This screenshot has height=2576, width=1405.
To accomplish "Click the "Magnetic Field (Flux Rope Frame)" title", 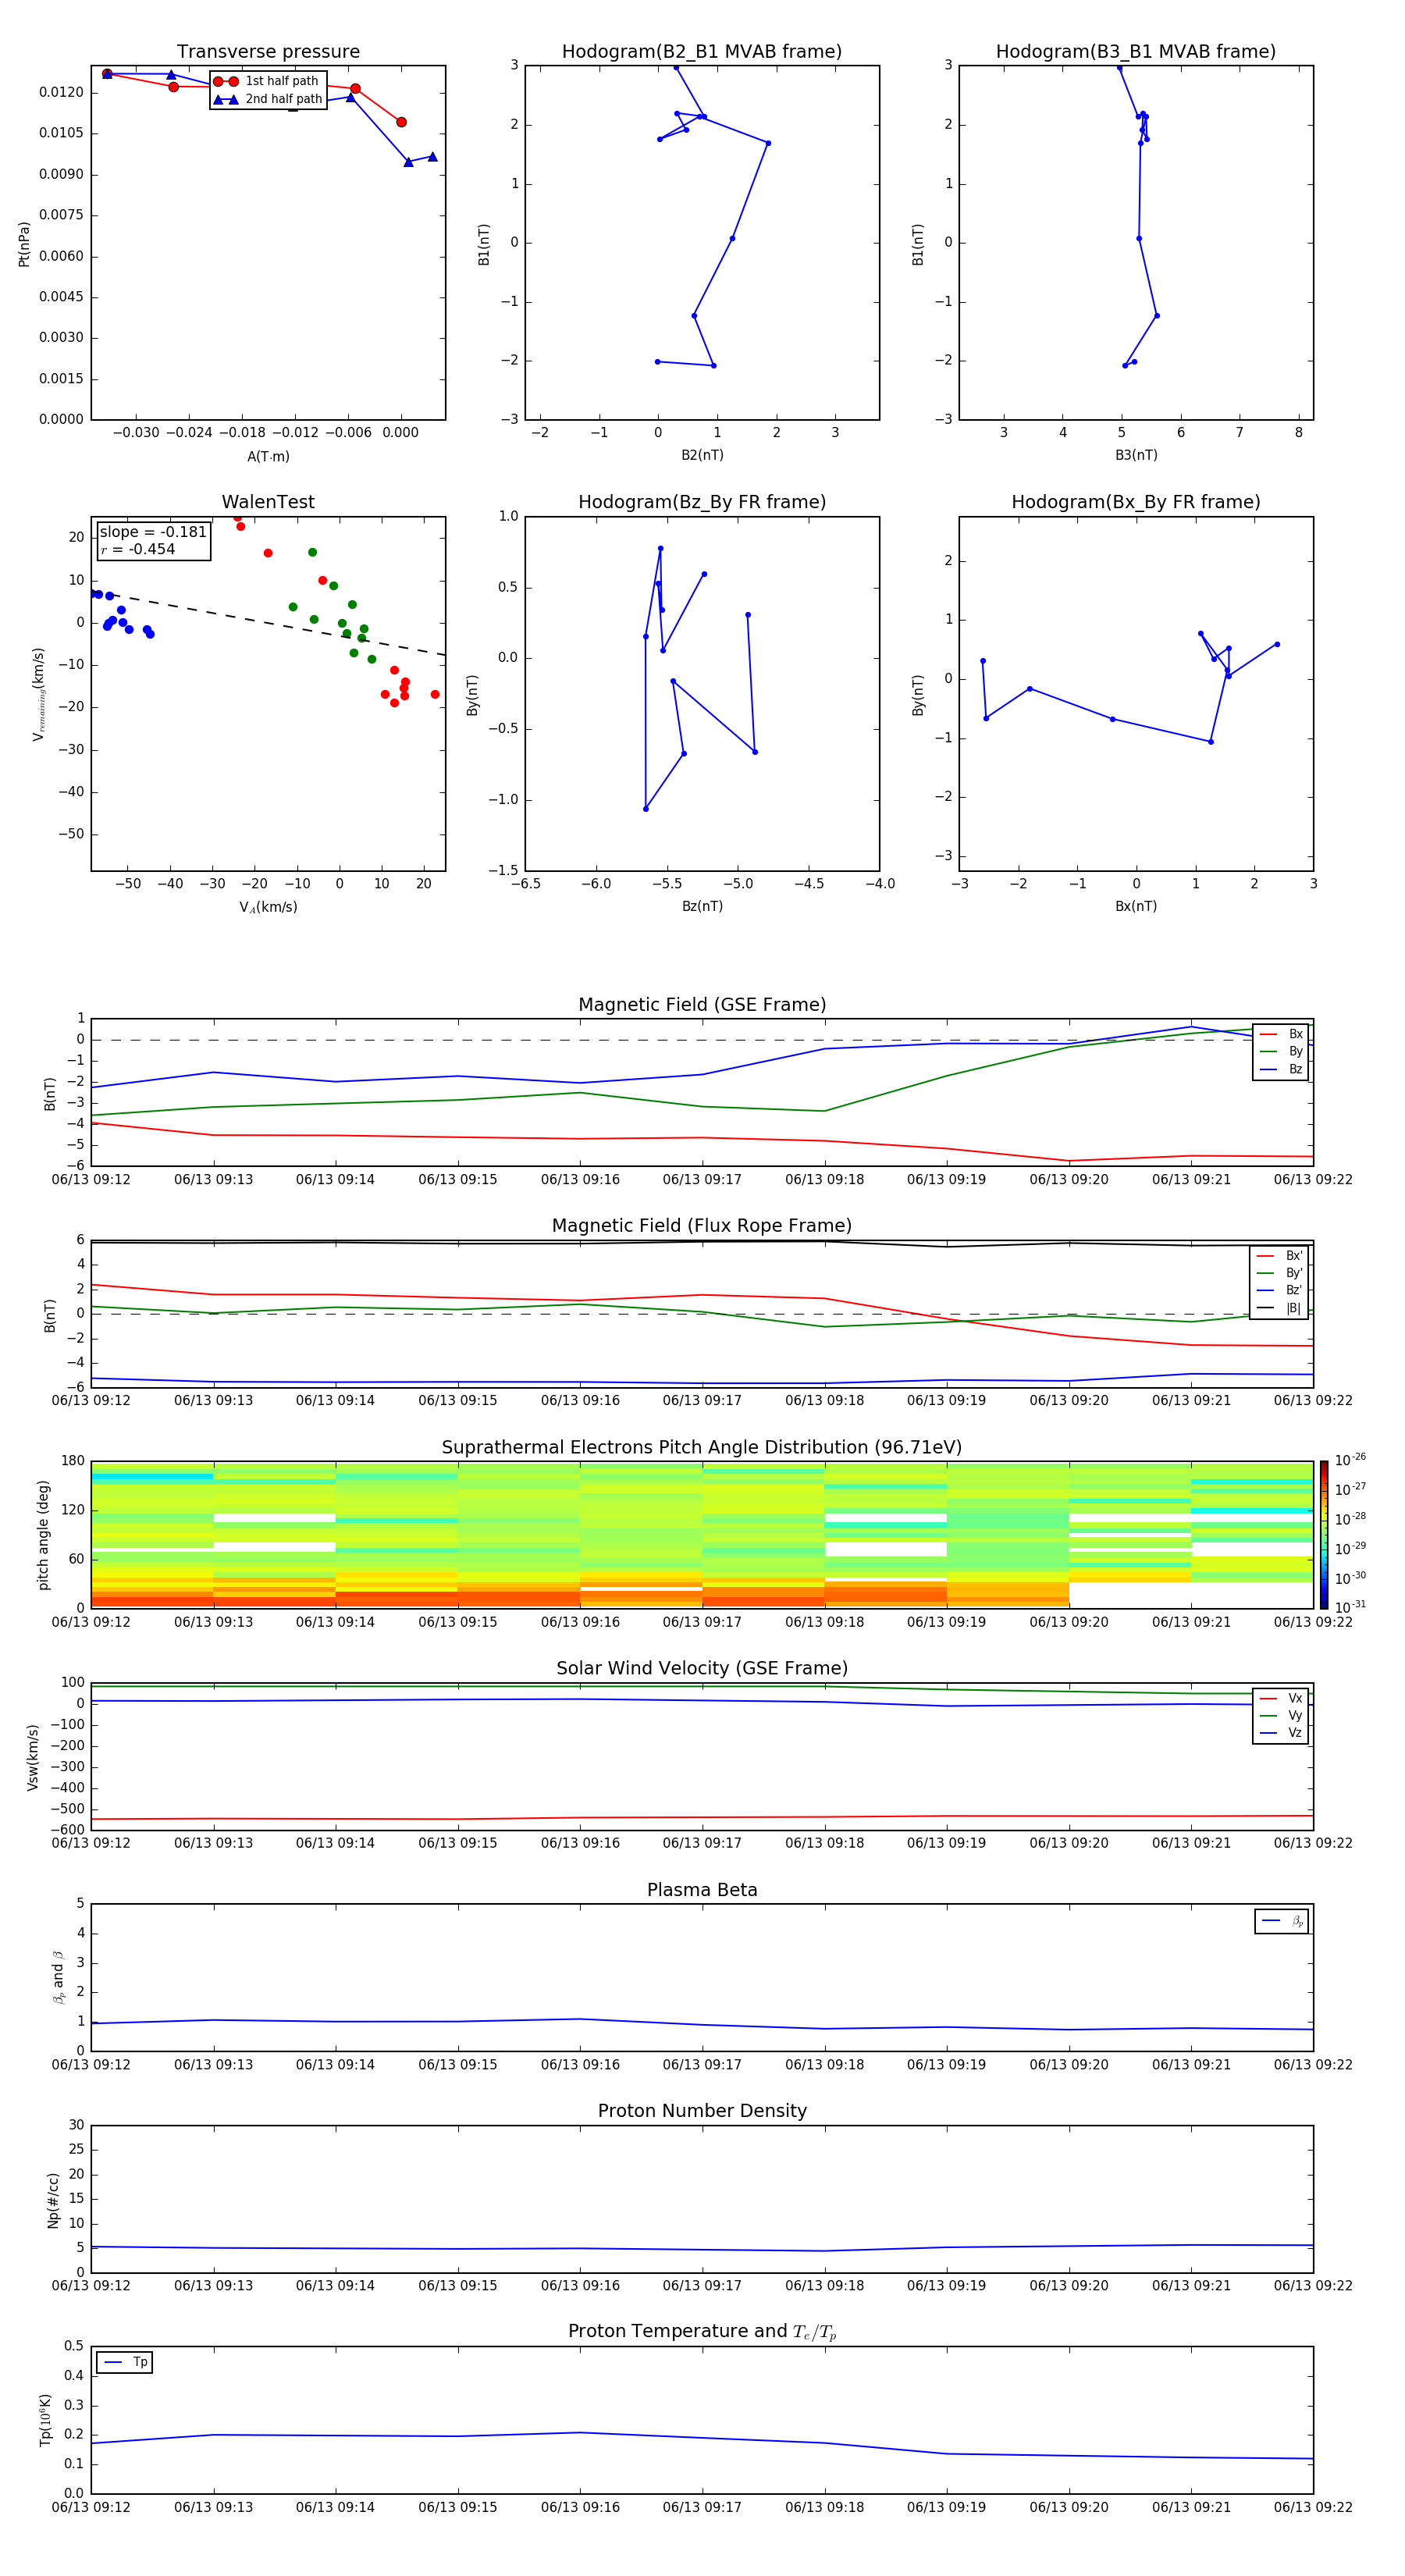I will point(702,1226).
